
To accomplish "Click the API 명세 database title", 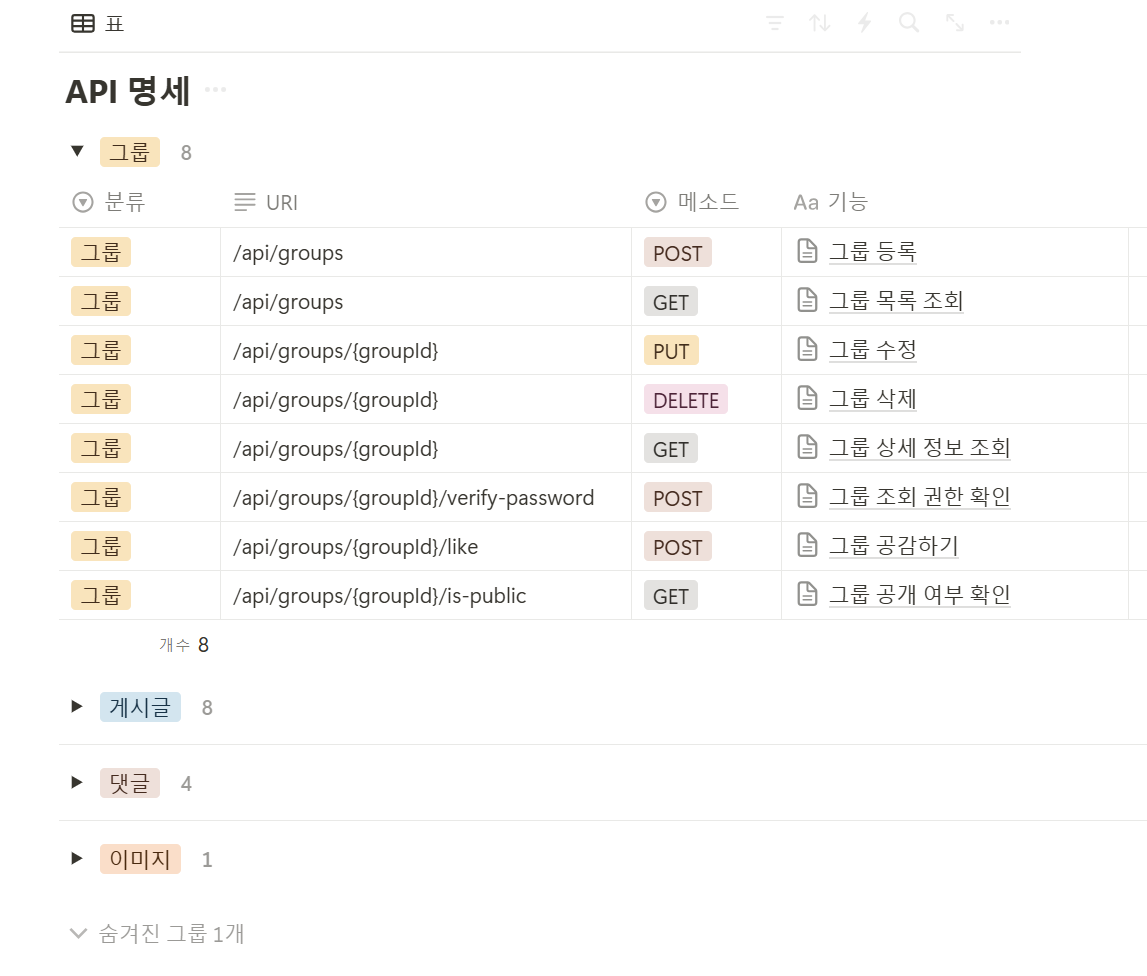I will tap(128, 91).
